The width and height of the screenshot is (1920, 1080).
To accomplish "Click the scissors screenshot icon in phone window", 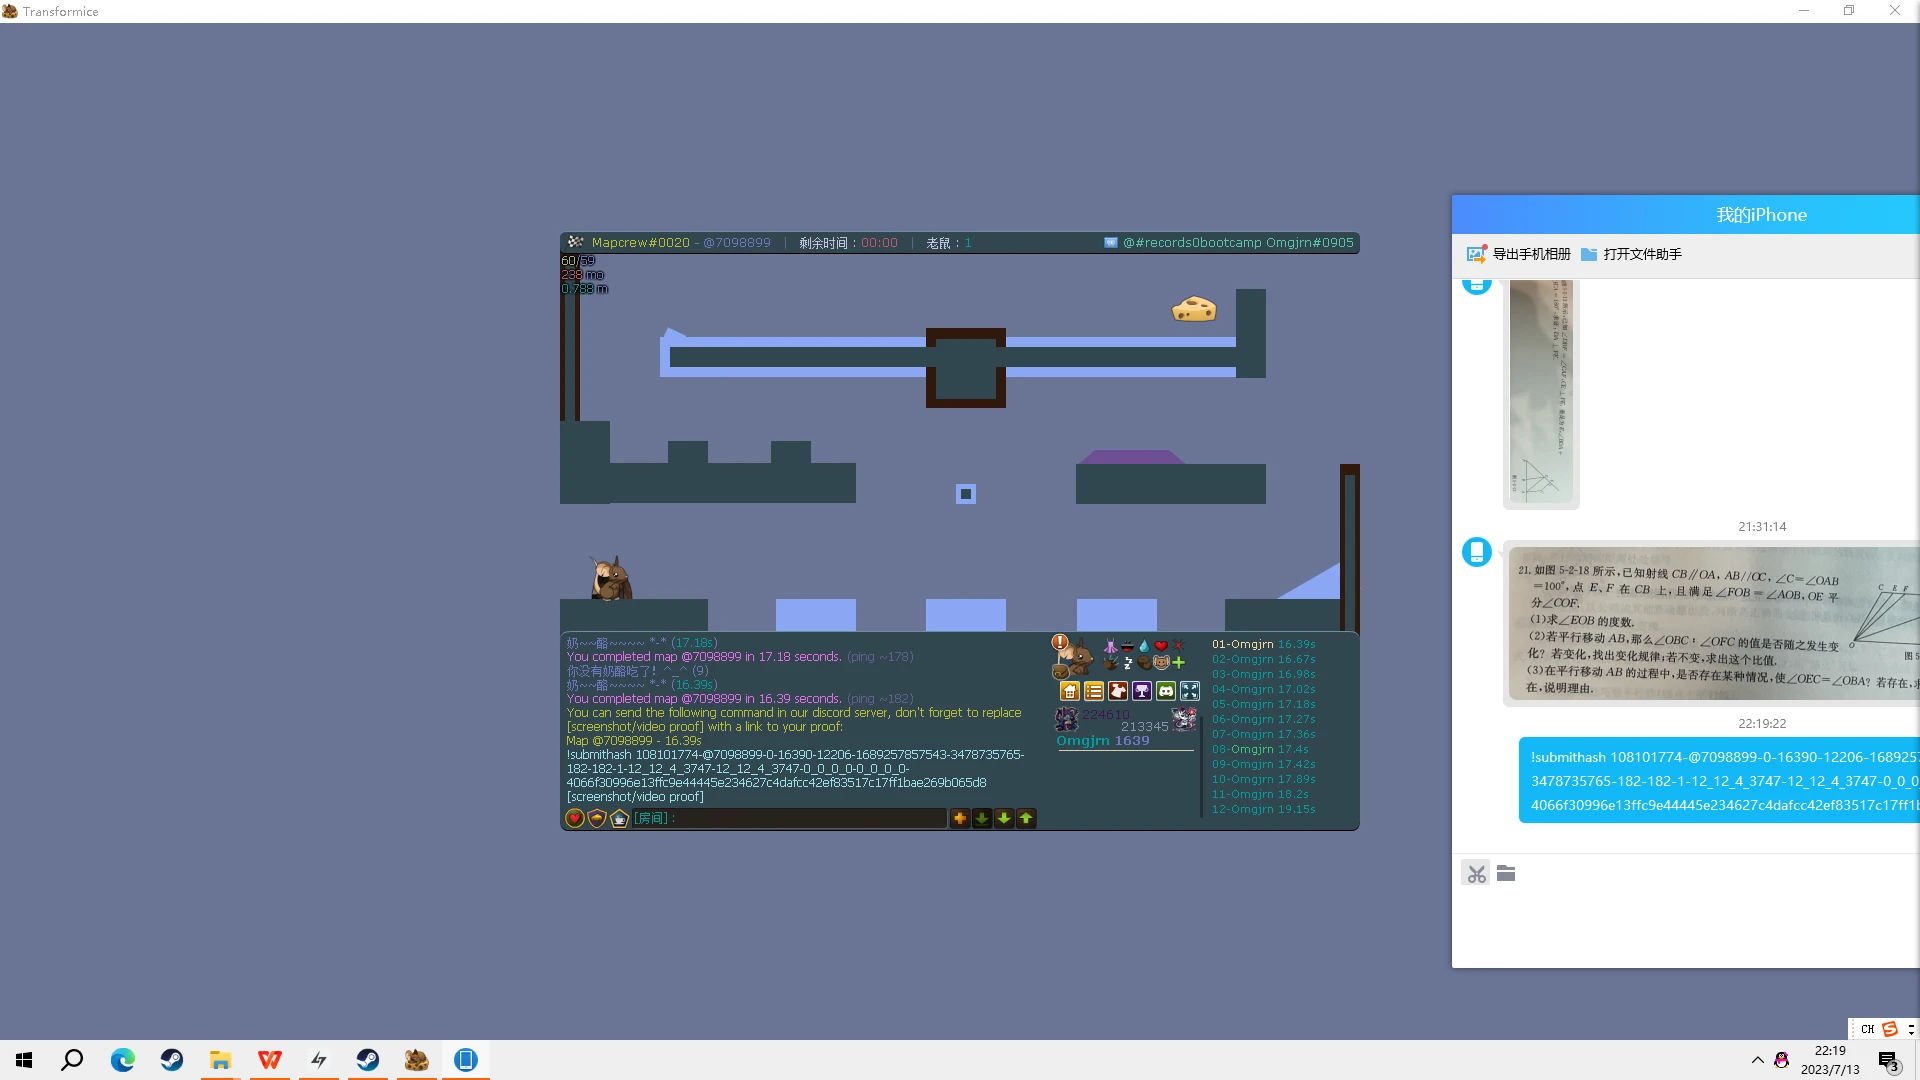I will (1476, 874).
